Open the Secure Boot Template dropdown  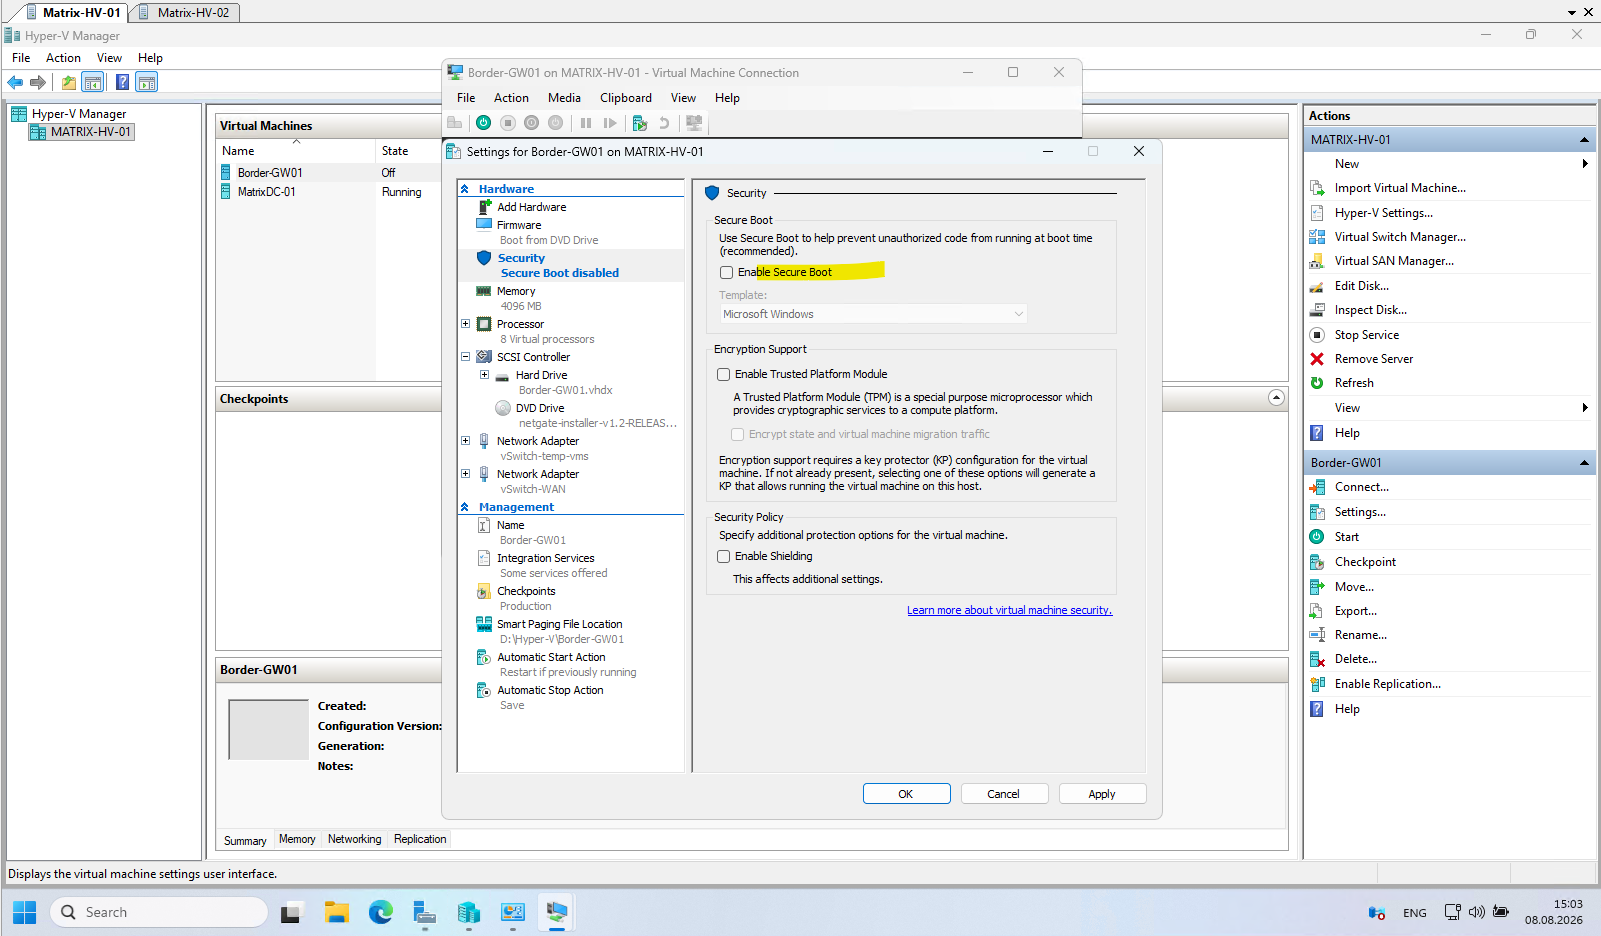(873, 314)
